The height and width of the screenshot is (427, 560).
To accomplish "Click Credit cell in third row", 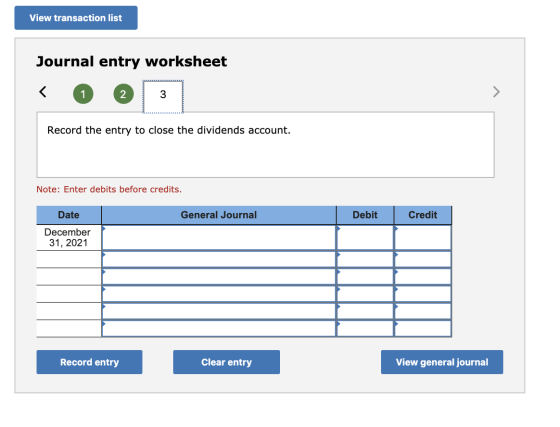I will 423,277.
